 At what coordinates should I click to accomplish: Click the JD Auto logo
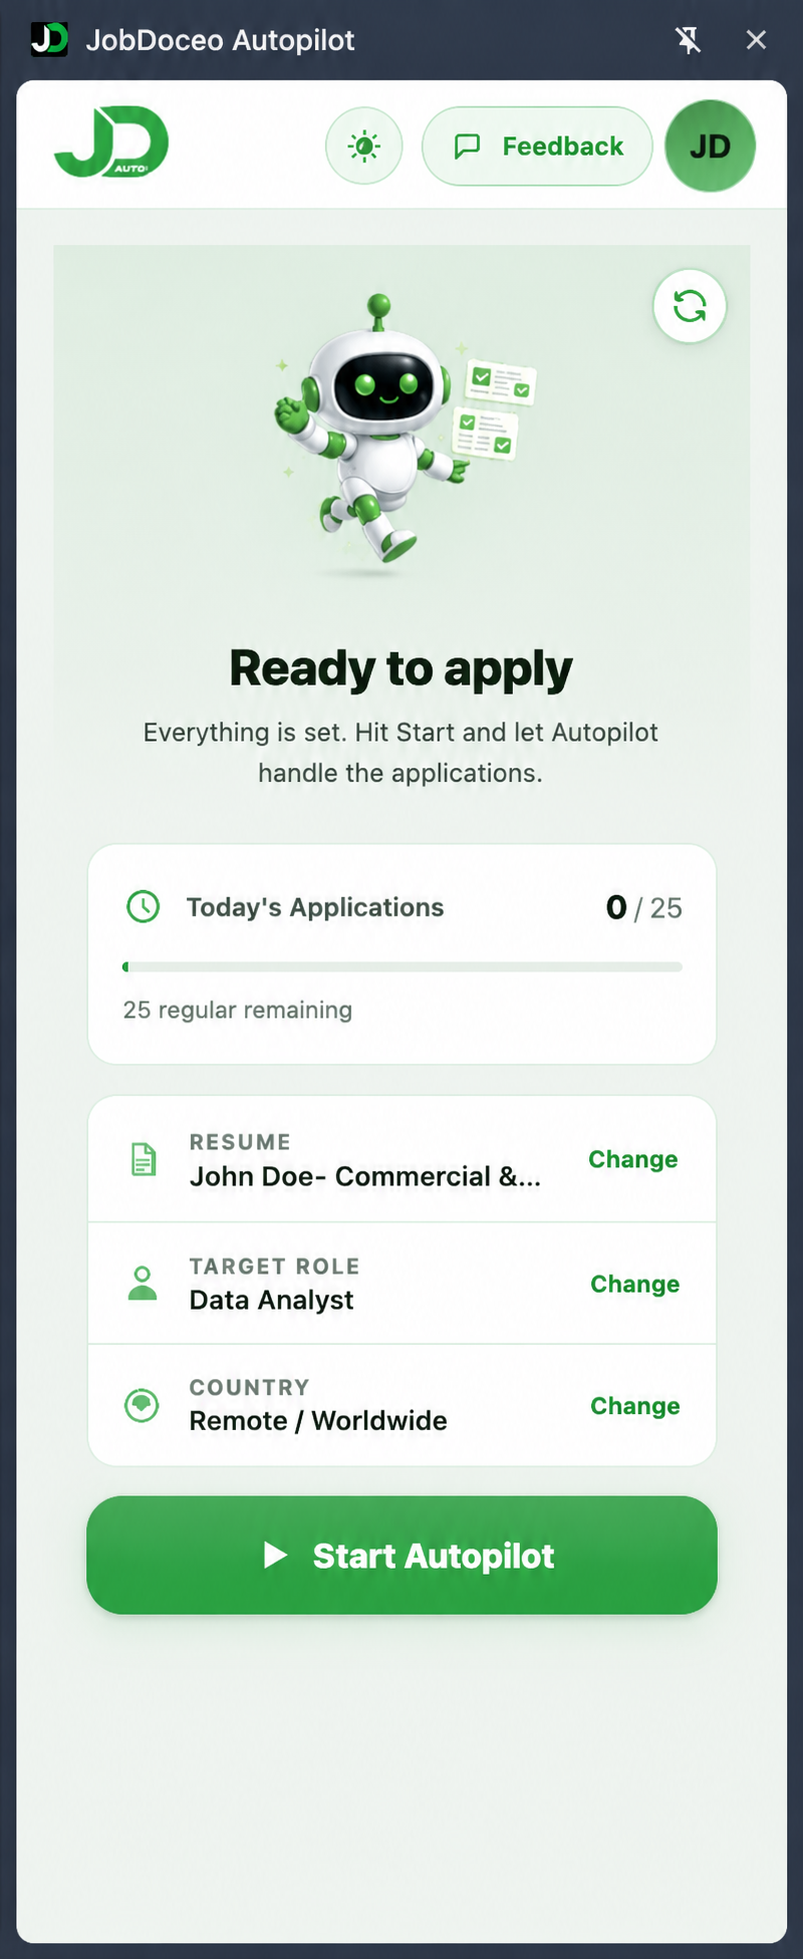(x=111, y=143)
